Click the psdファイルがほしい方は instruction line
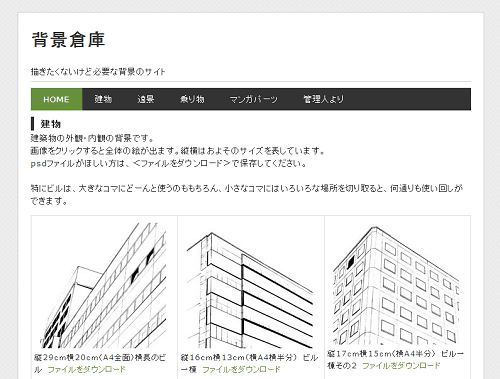 [x=168, y=163]
